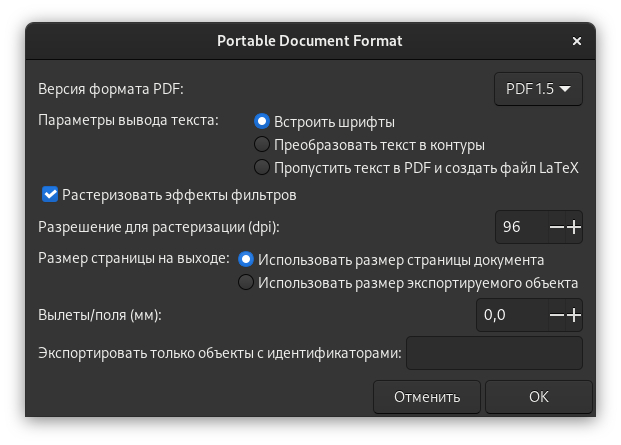Screen dimensions: 621x445
Task: Increase bleed margin with plus button
Action: pos(574,315)
